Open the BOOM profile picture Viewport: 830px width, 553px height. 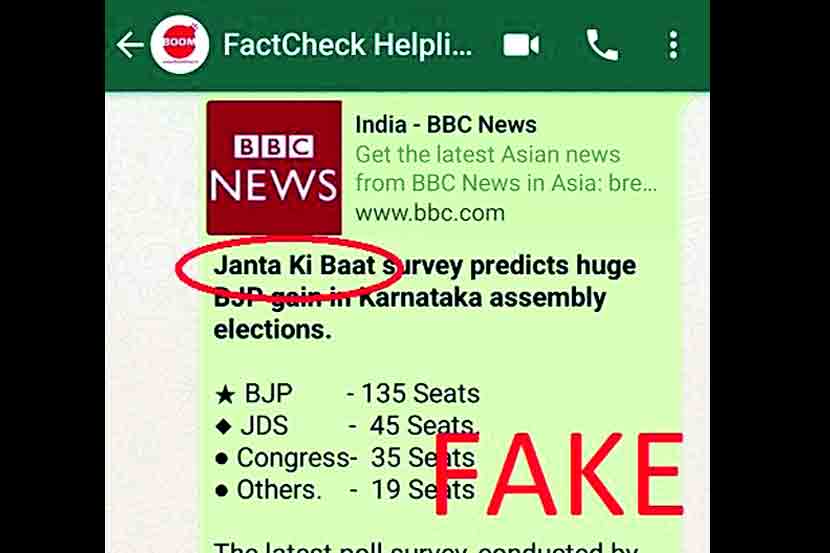pos(179,44)
